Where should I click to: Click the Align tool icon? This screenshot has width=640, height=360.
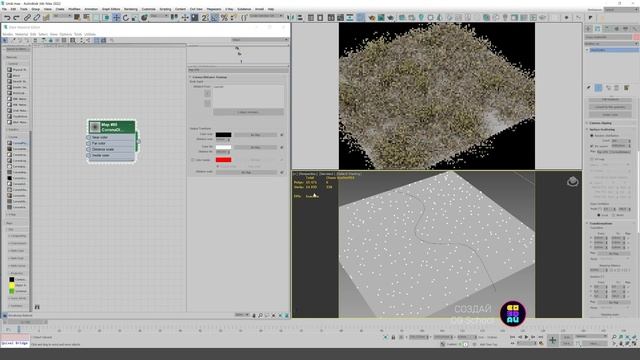(x=300, y=18)
